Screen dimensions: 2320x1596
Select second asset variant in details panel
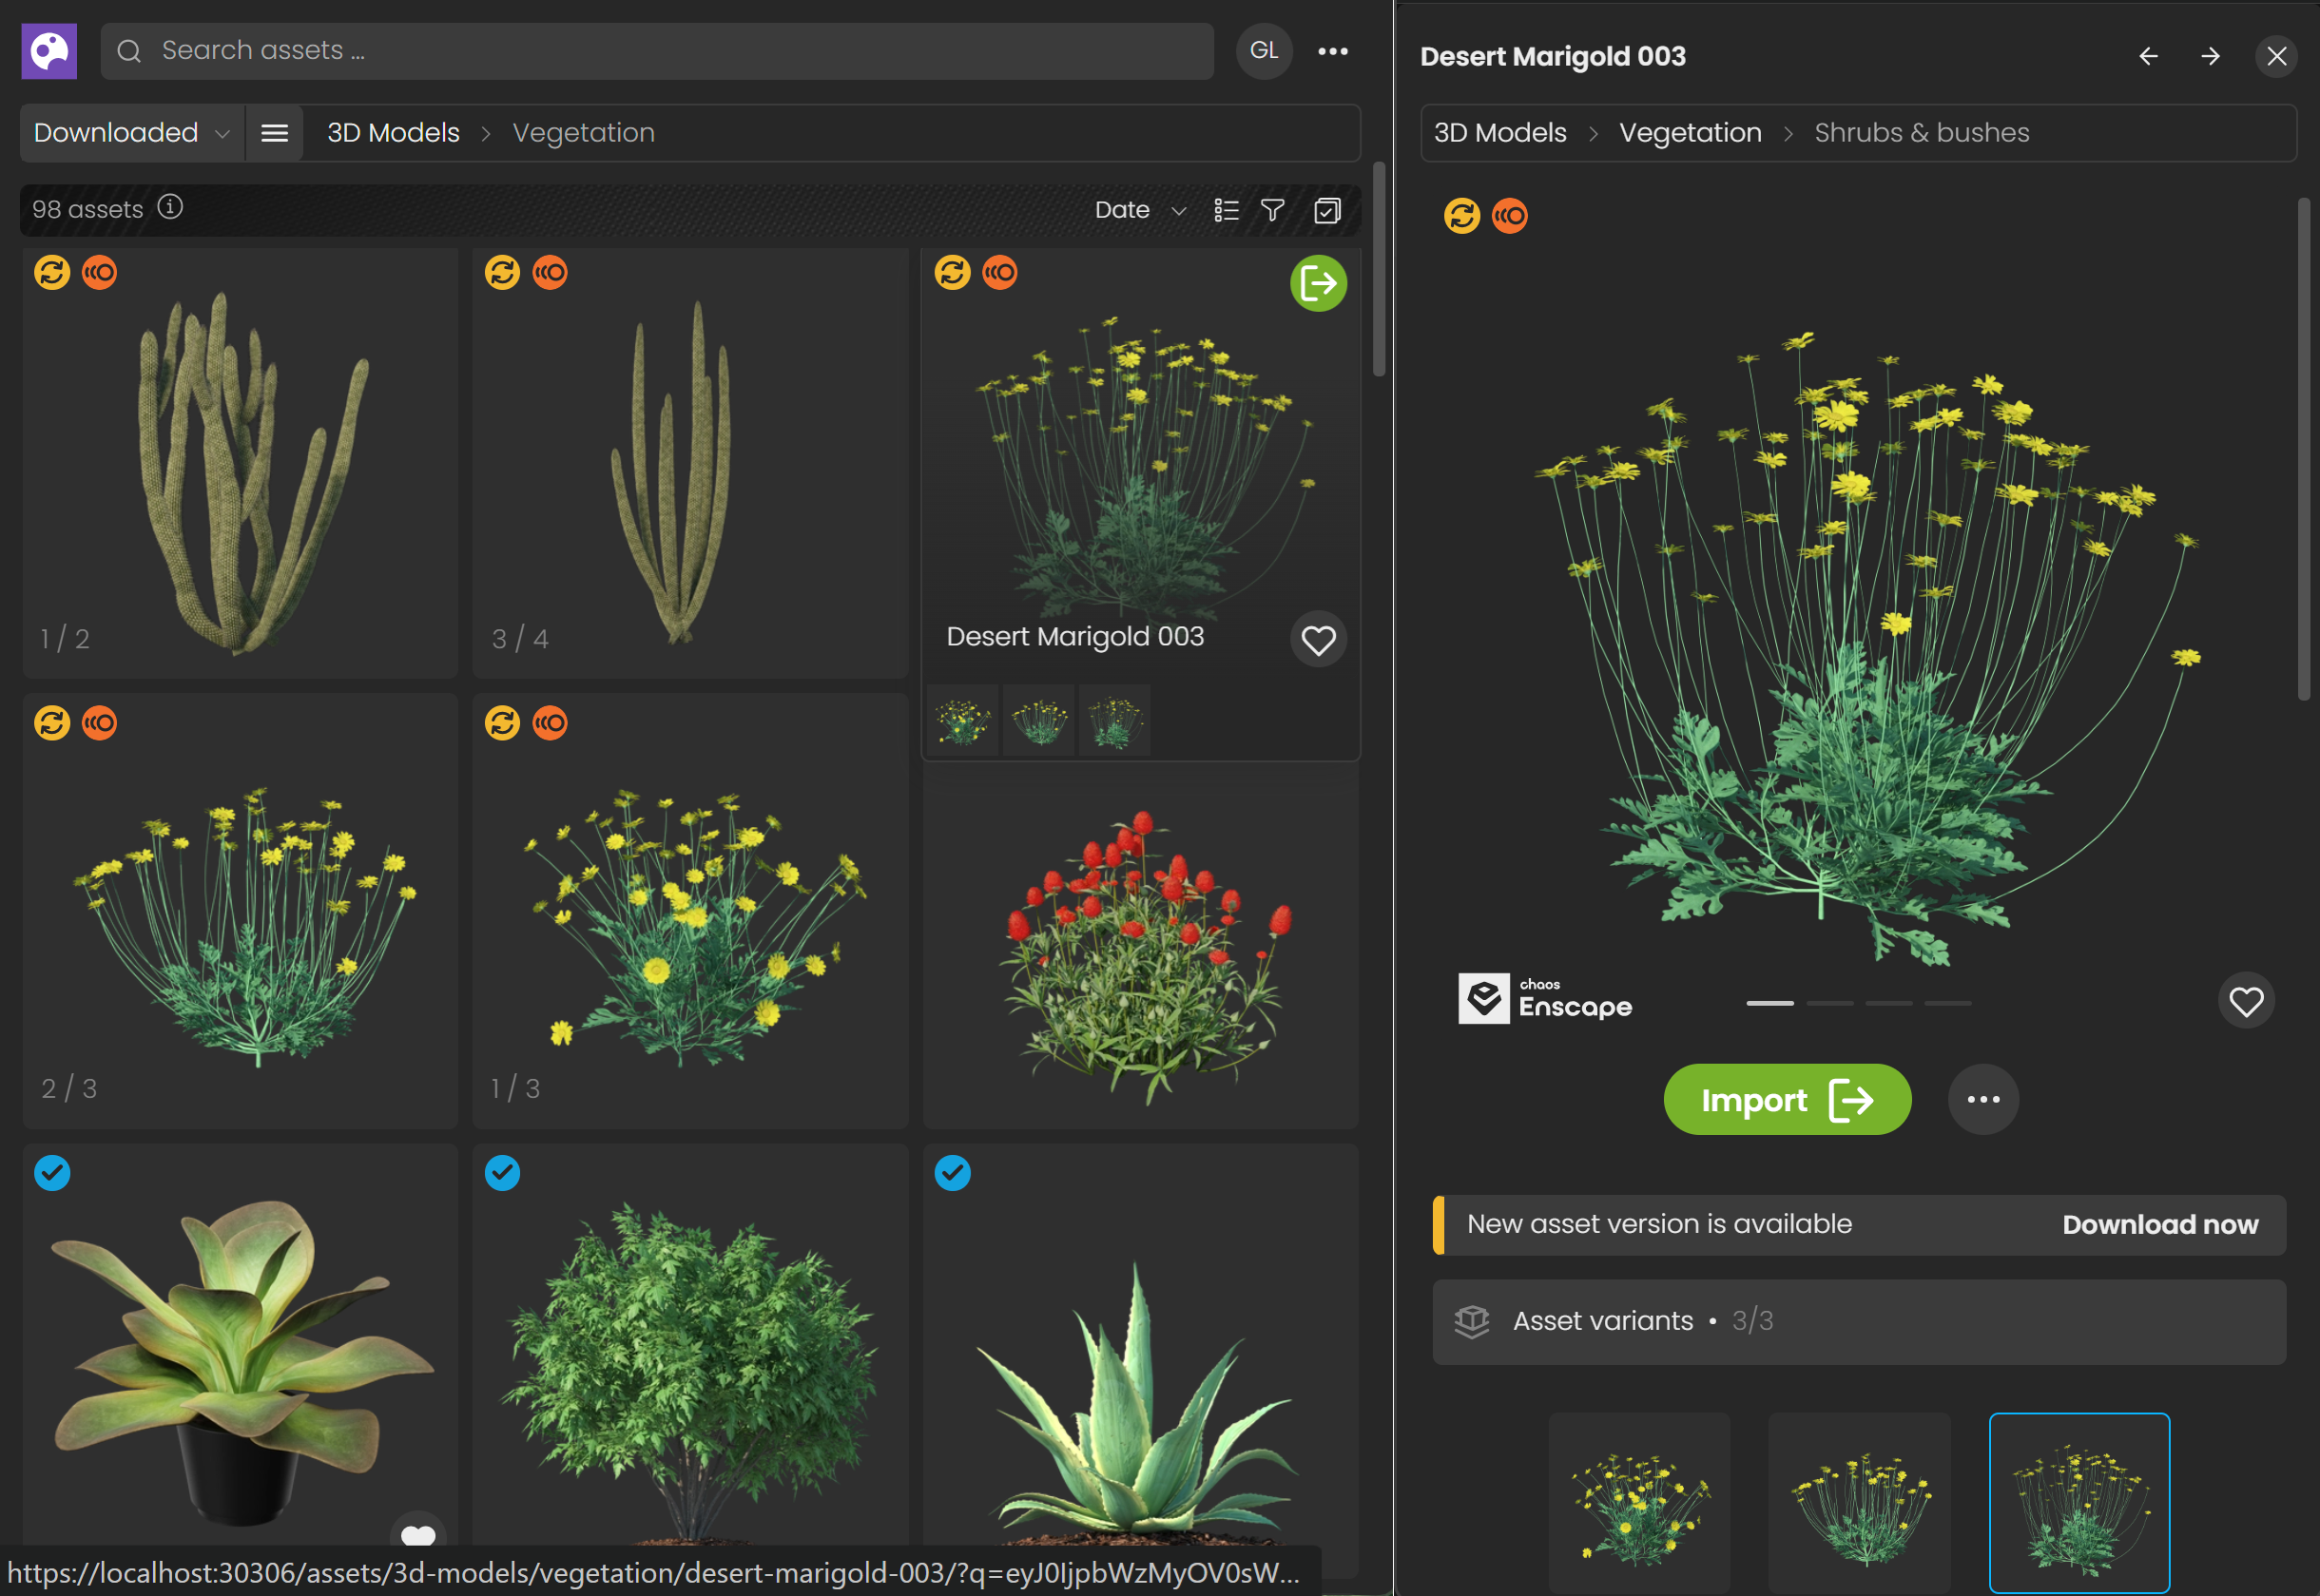tap(1859, 1503)
